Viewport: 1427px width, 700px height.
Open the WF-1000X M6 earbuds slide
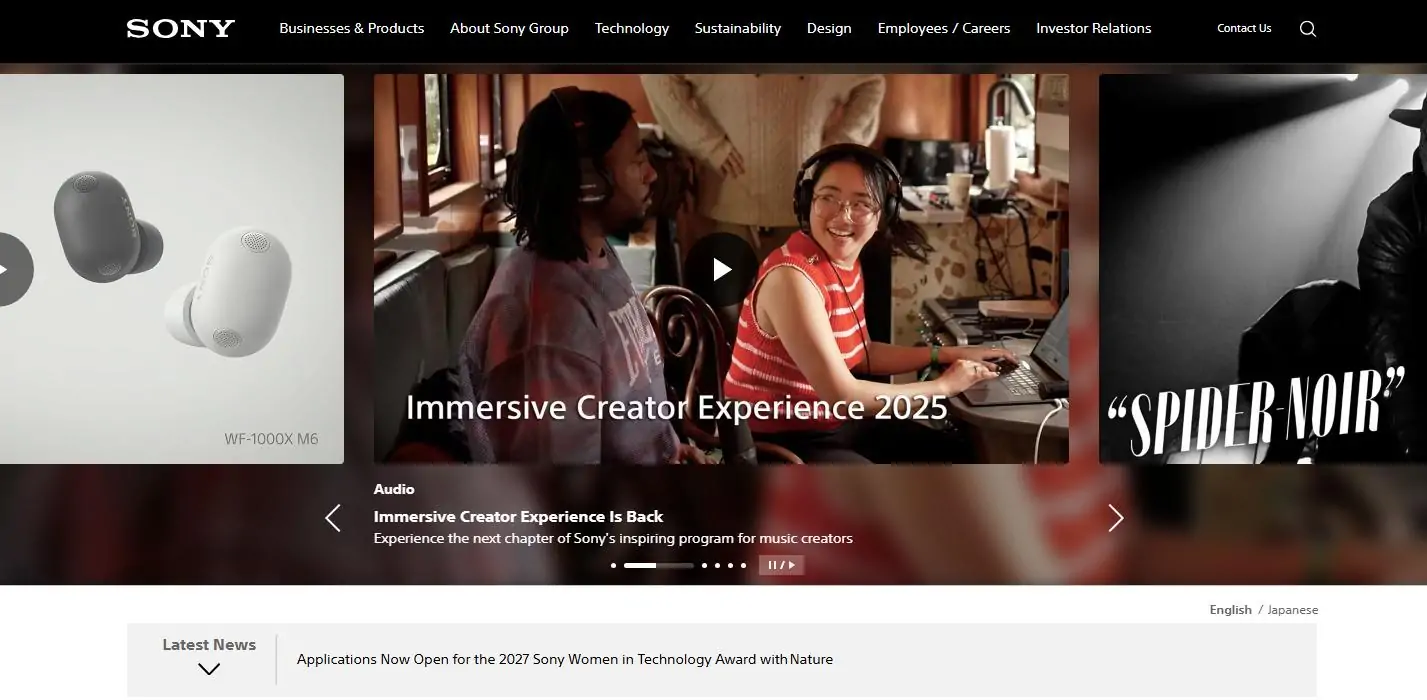pos(172,269)
